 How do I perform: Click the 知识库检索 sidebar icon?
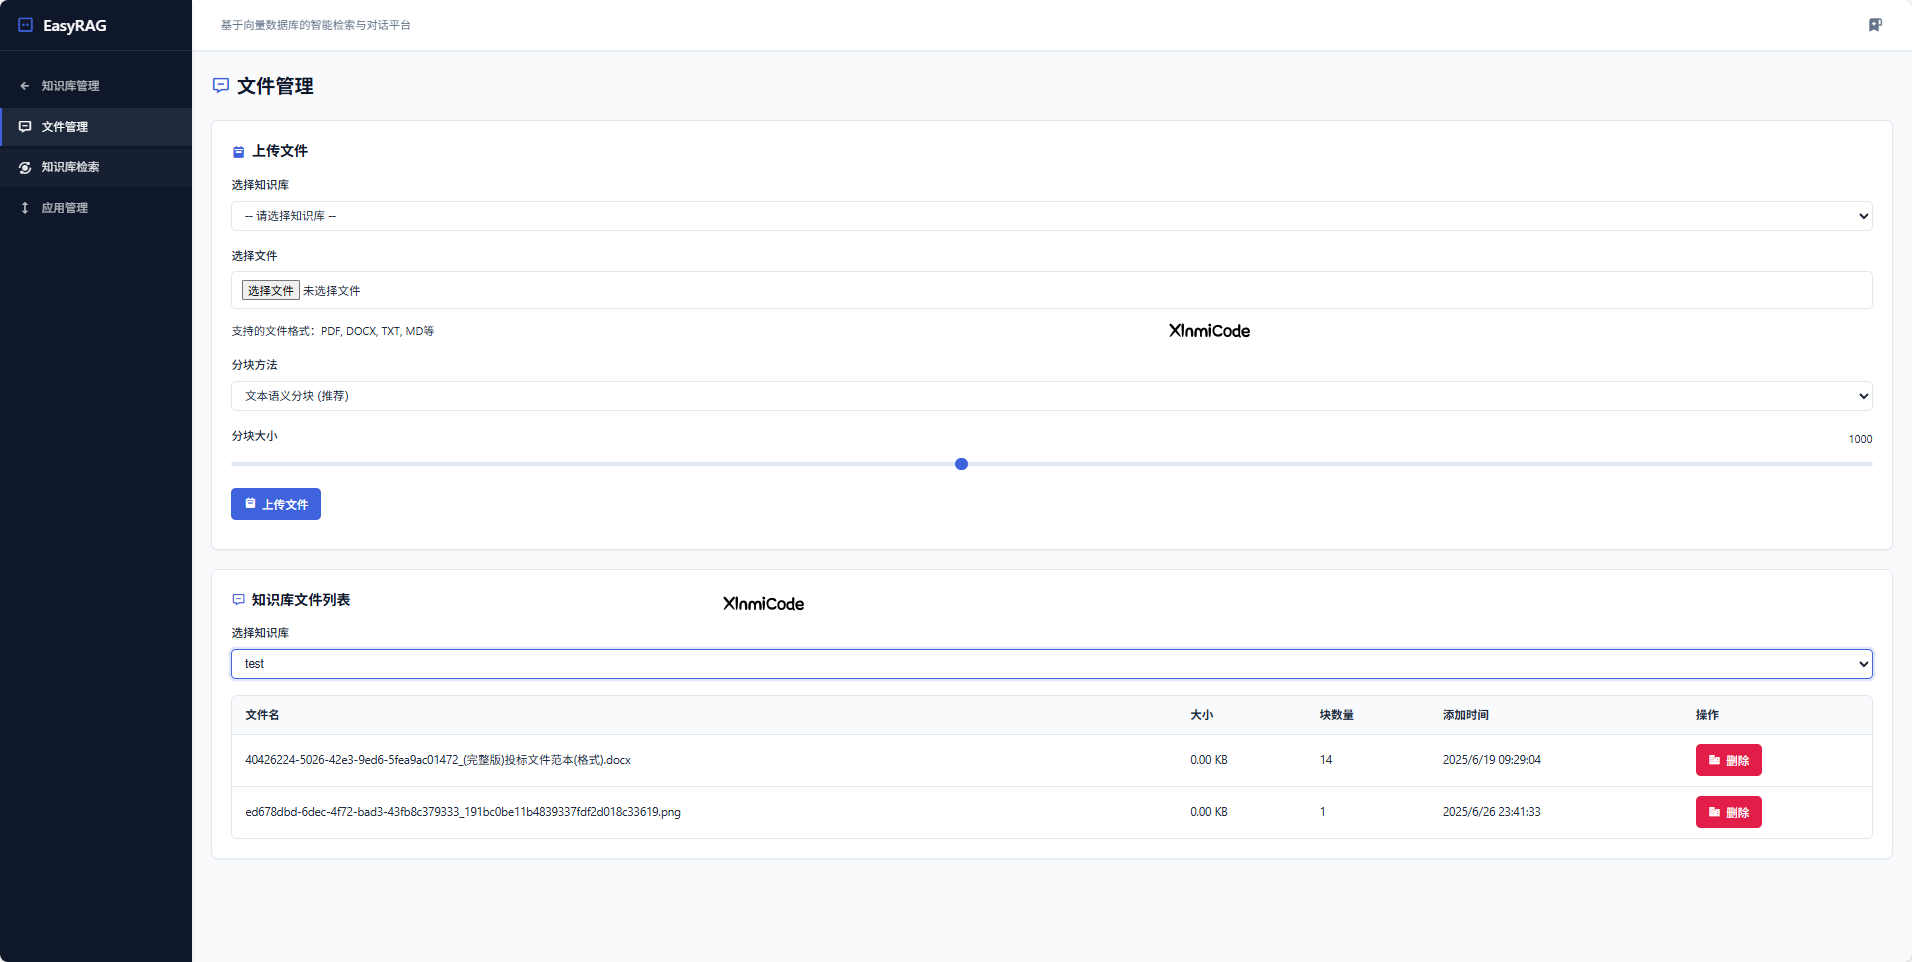tap(25, 167)
